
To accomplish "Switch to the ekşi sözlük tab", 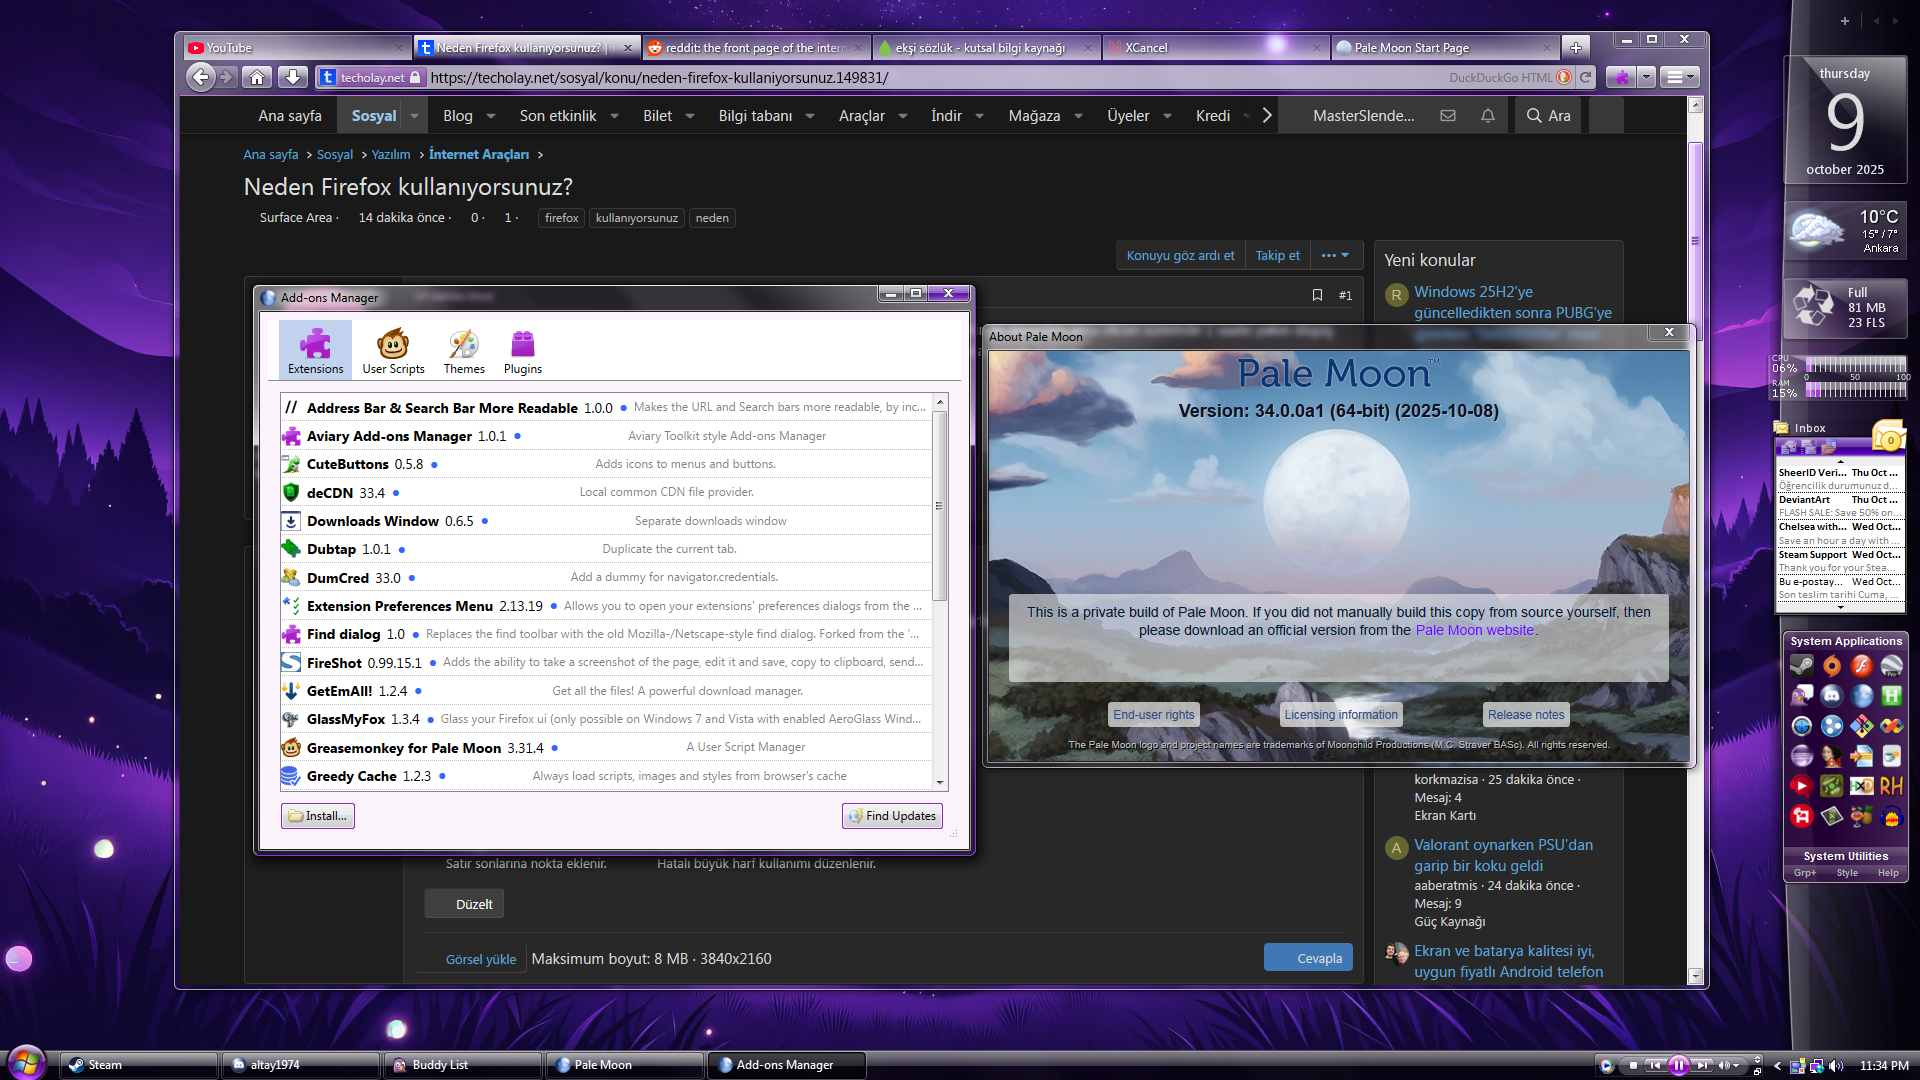I will pyautogui.click(x=985, y=47).
